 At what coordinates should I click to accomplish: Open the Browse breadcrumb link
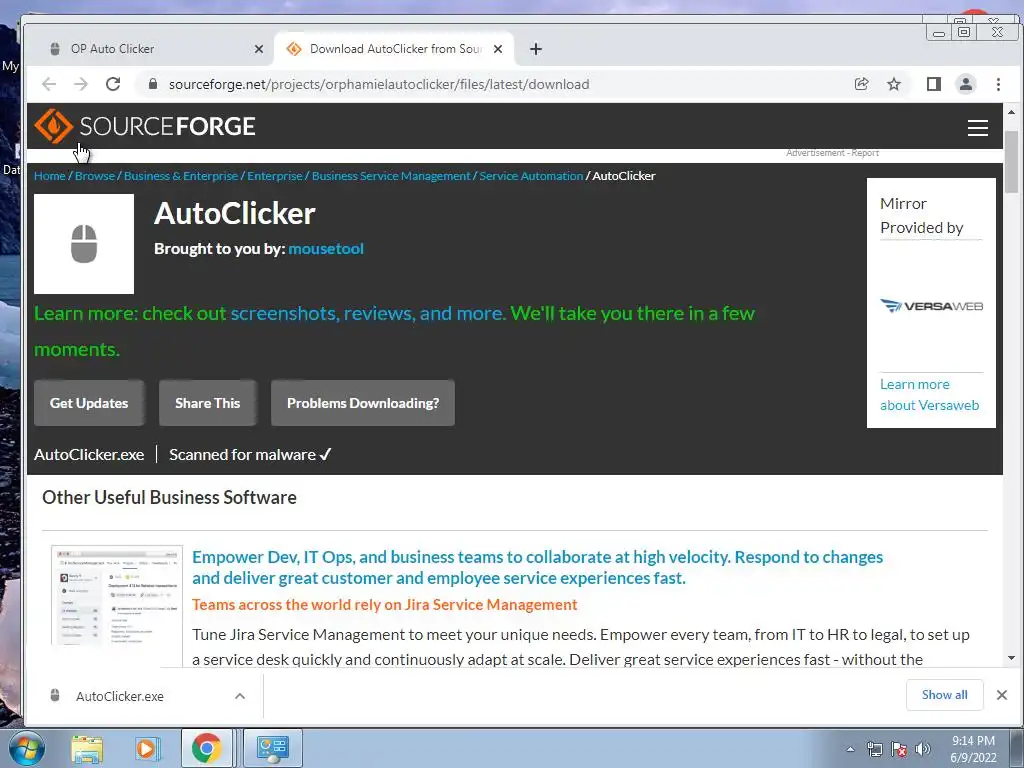click(x=95, y=176)
